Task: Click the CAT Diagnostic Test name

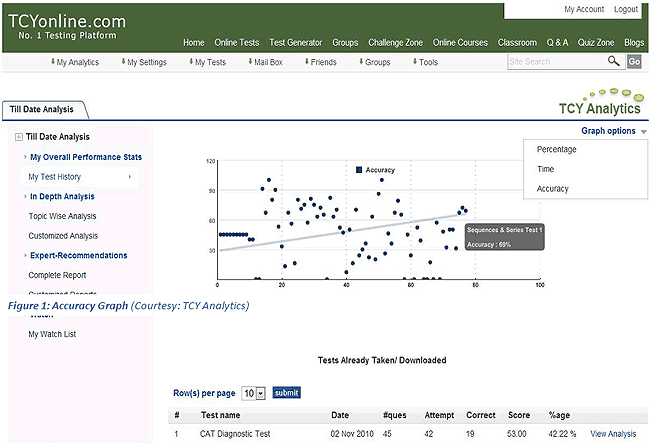Action: coord(235,434)
